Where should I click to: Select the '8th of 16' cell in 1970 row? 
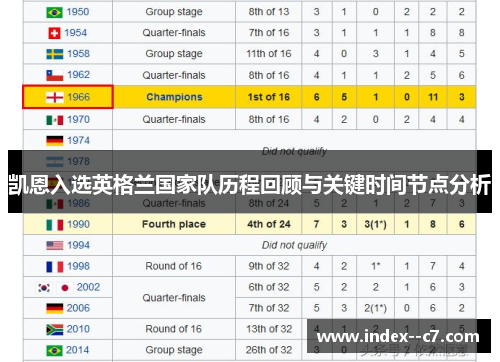click(x=268, y=119)
